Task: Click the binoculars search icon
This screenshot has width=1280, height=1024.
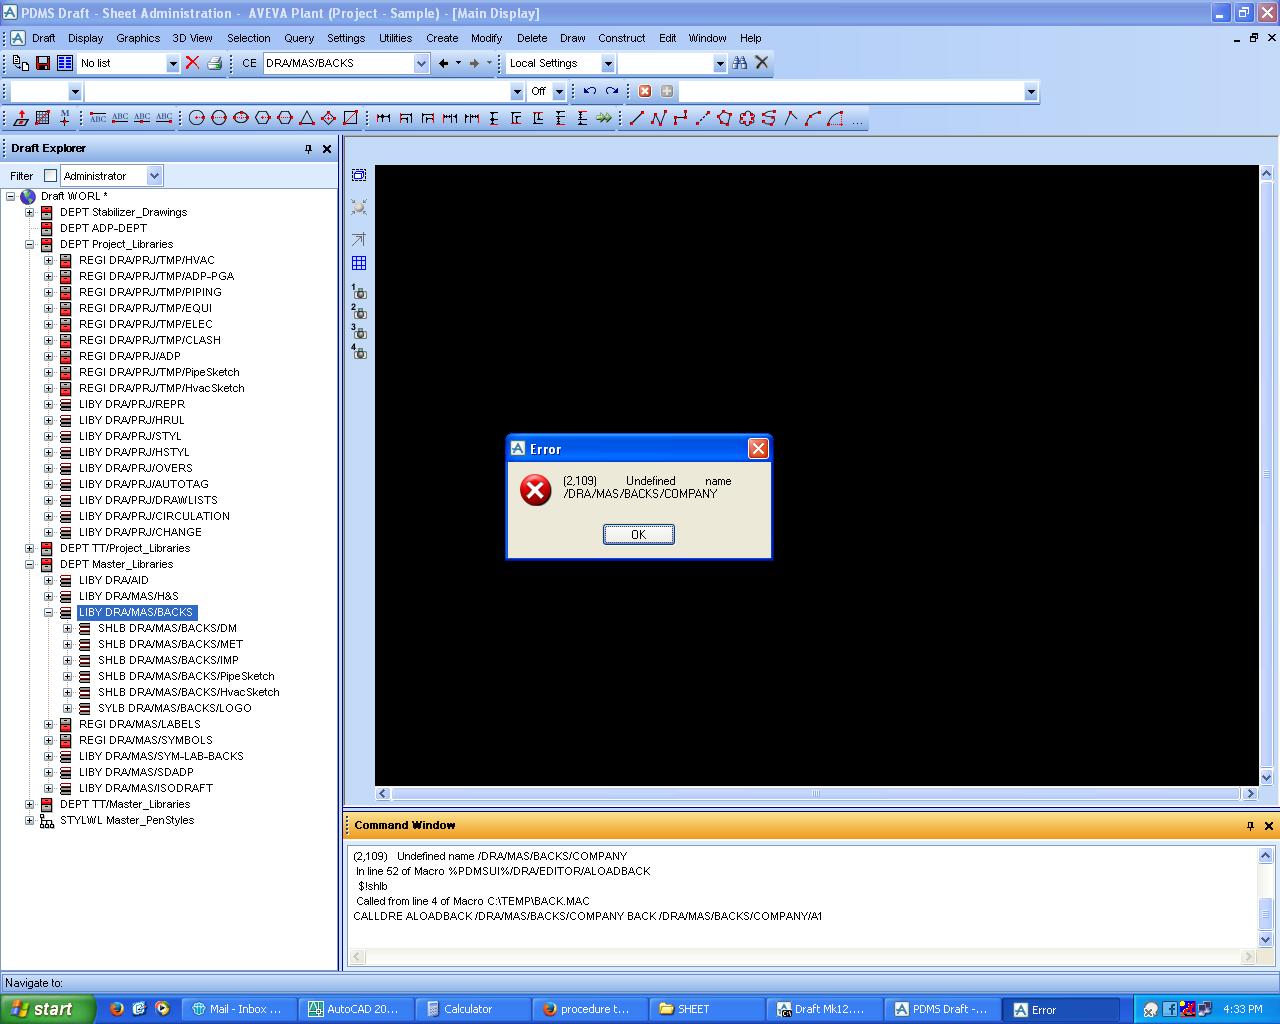Action: [739, 63]
